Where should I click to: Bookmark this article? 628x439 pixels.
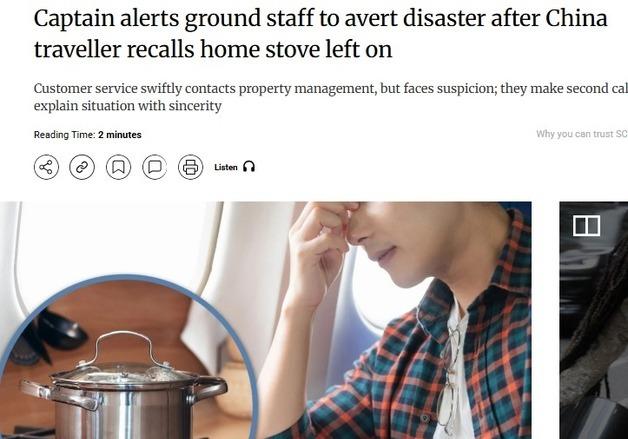pos(119,167)
